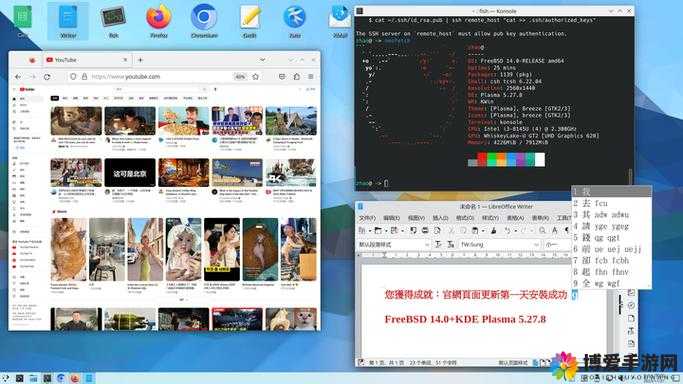The width and height of the screenshot is (683, 384).
Task: Open Firefox View icon left of tabs
Action: [32, 60]
